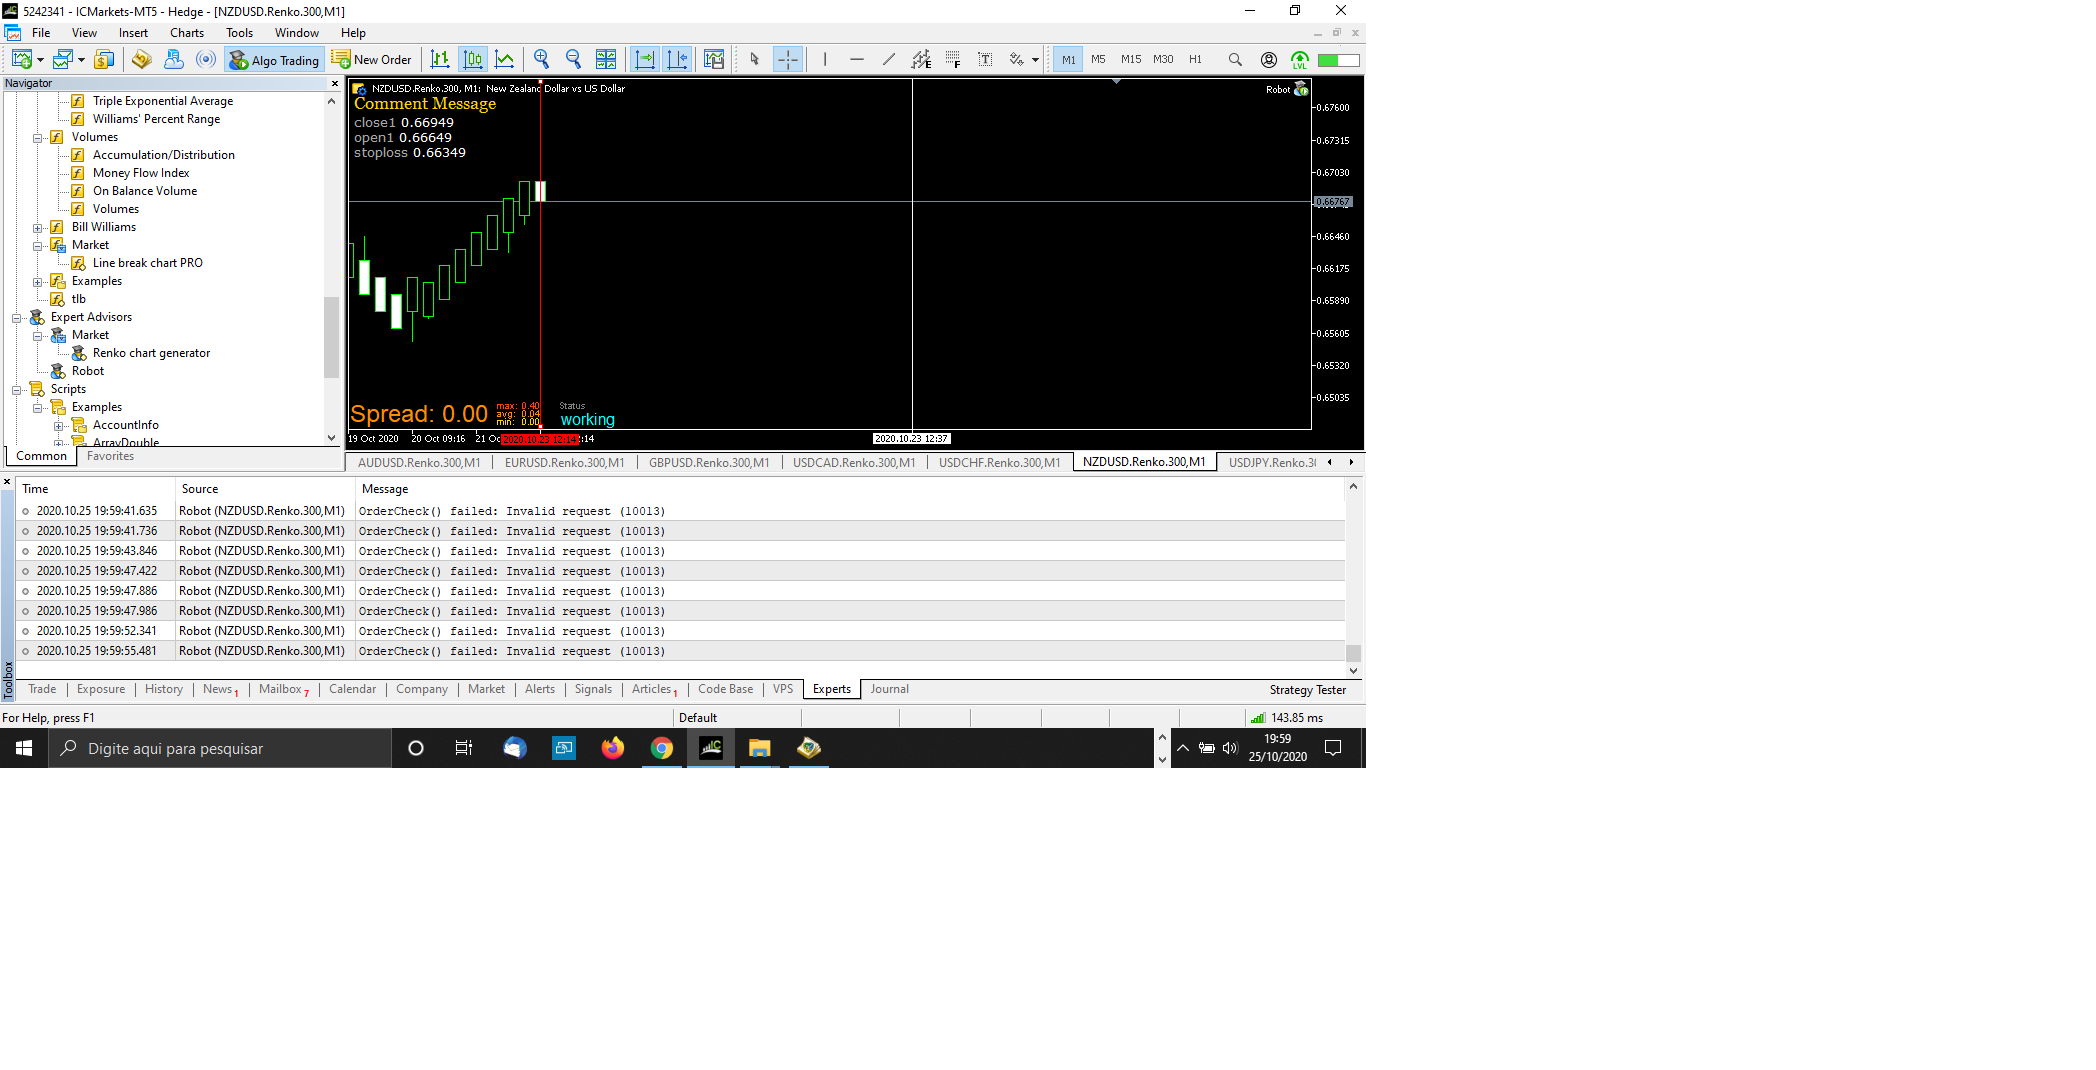
Task: Select Line break chart PRO indicator
Action: tap(148, 263)
